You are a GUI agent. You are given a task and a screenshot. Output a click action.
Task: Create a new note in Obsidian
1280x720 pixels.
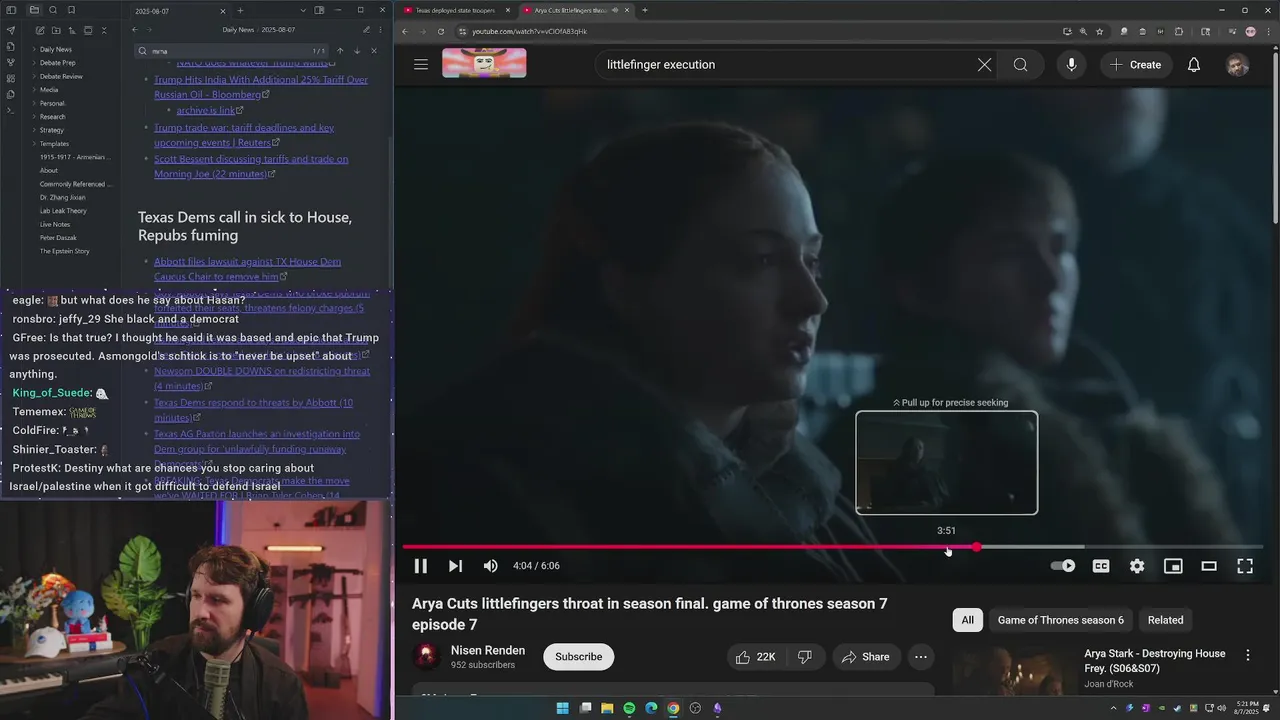click(x=39, y=31)
